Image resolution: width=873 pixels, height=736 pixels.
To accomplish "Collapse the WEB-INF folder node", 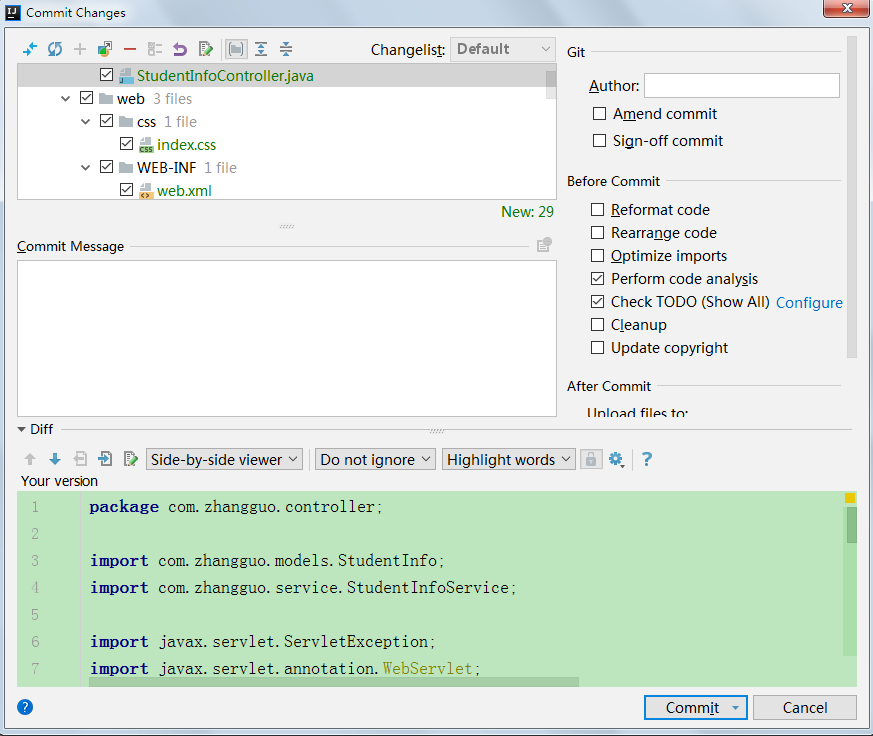I will pyautogui.click(x=86, y=168).
